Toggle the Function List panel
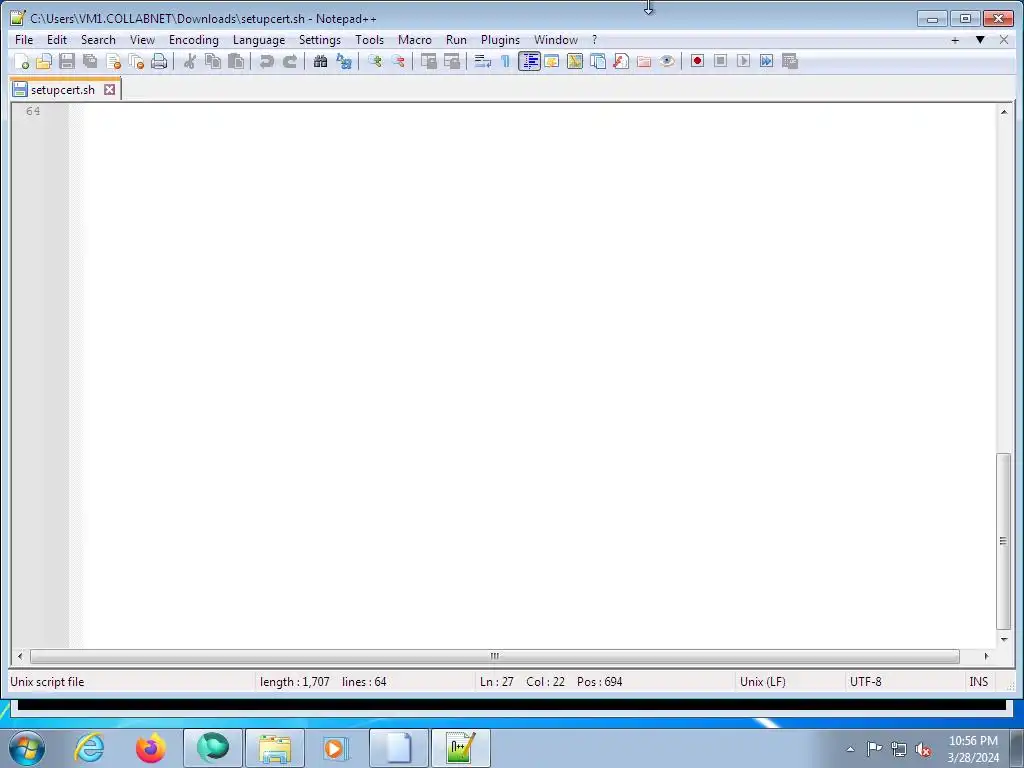 coord(621,61)
